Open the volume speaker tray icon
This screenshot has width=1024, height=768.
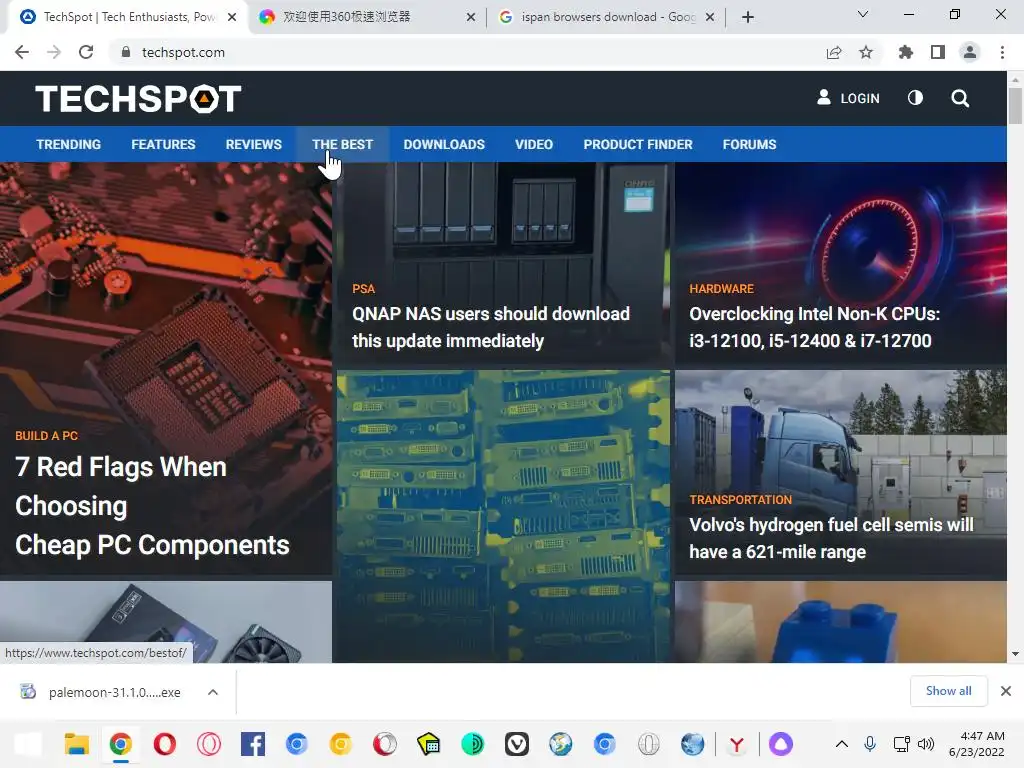[925, 744]
